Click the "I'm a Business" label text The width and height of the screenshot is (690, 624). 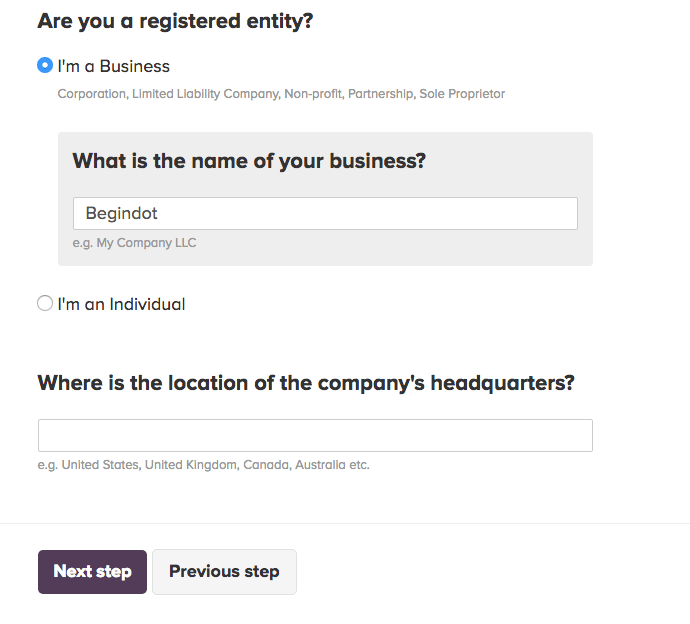click(x=114, y=66)
